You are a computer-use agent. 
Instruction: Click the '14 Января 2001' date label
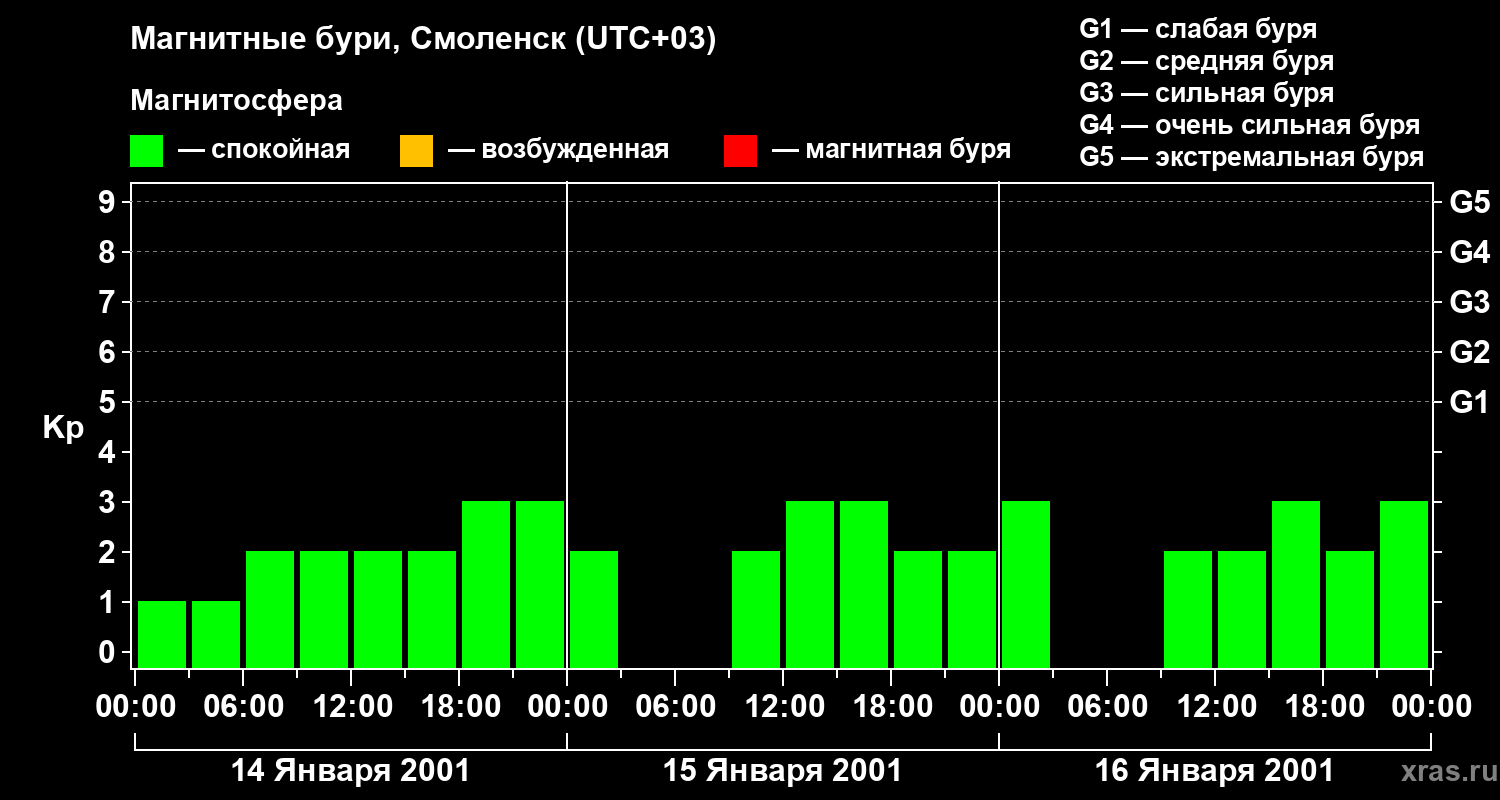350,771
